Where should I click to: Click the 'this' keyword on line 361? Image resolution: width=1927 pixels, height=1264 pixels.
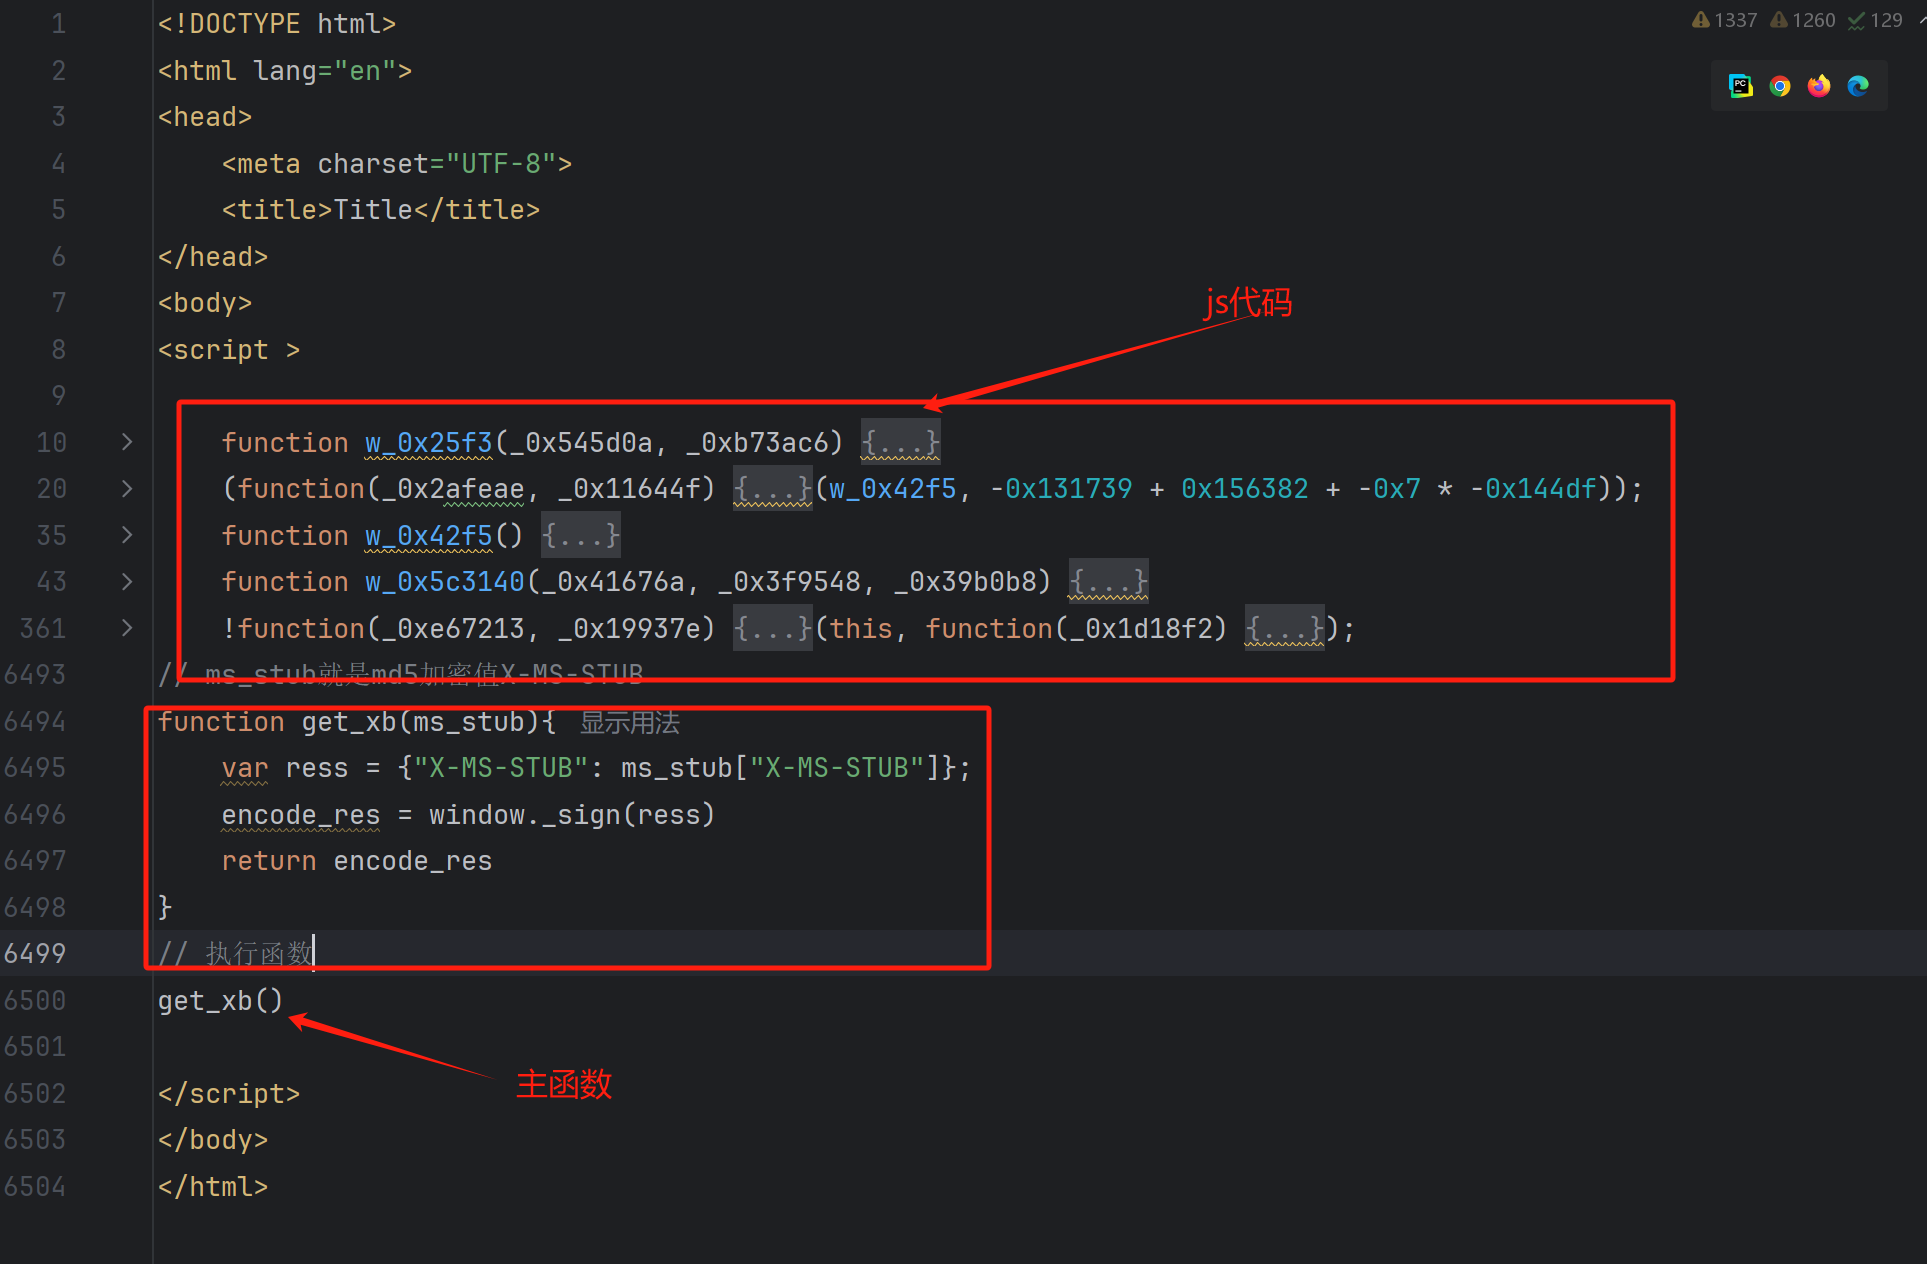point(861,628)
